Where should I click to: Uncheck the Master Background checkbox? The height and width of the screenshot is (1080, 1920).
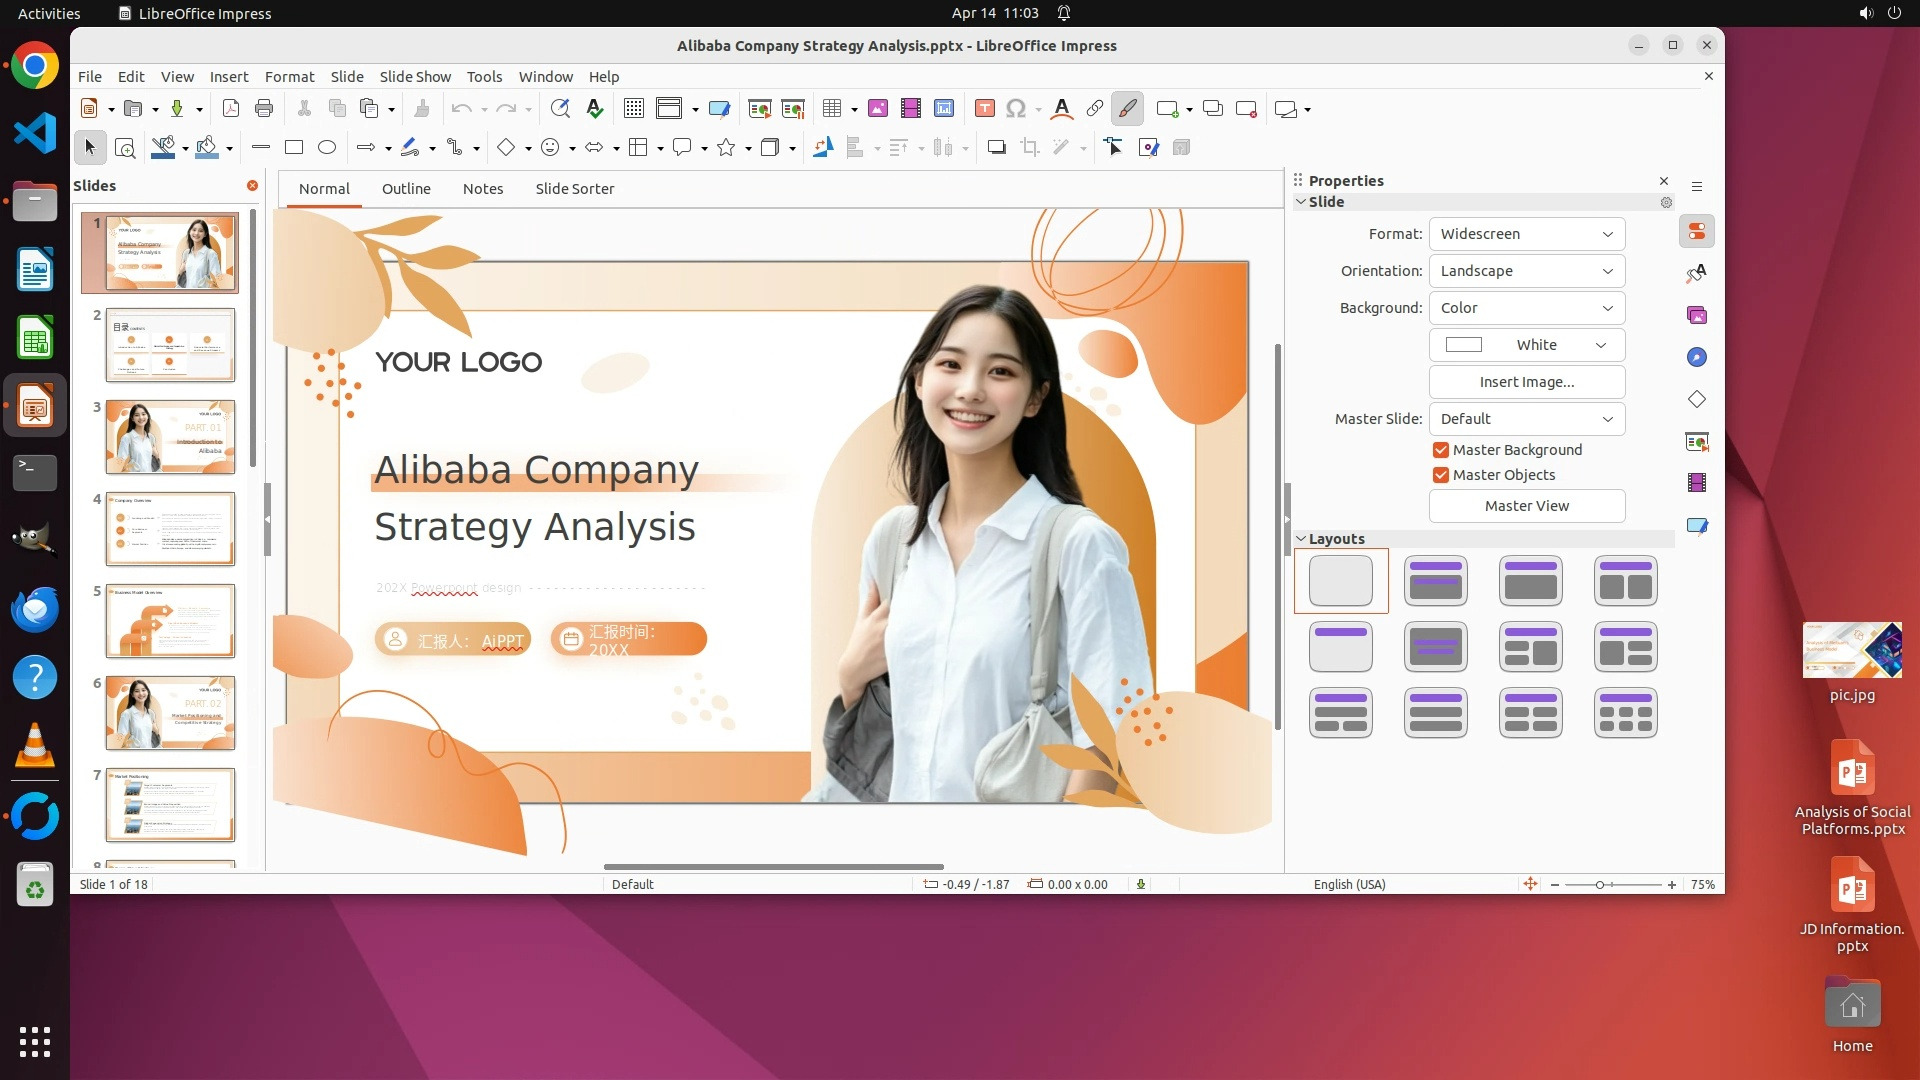[1441, 450]
